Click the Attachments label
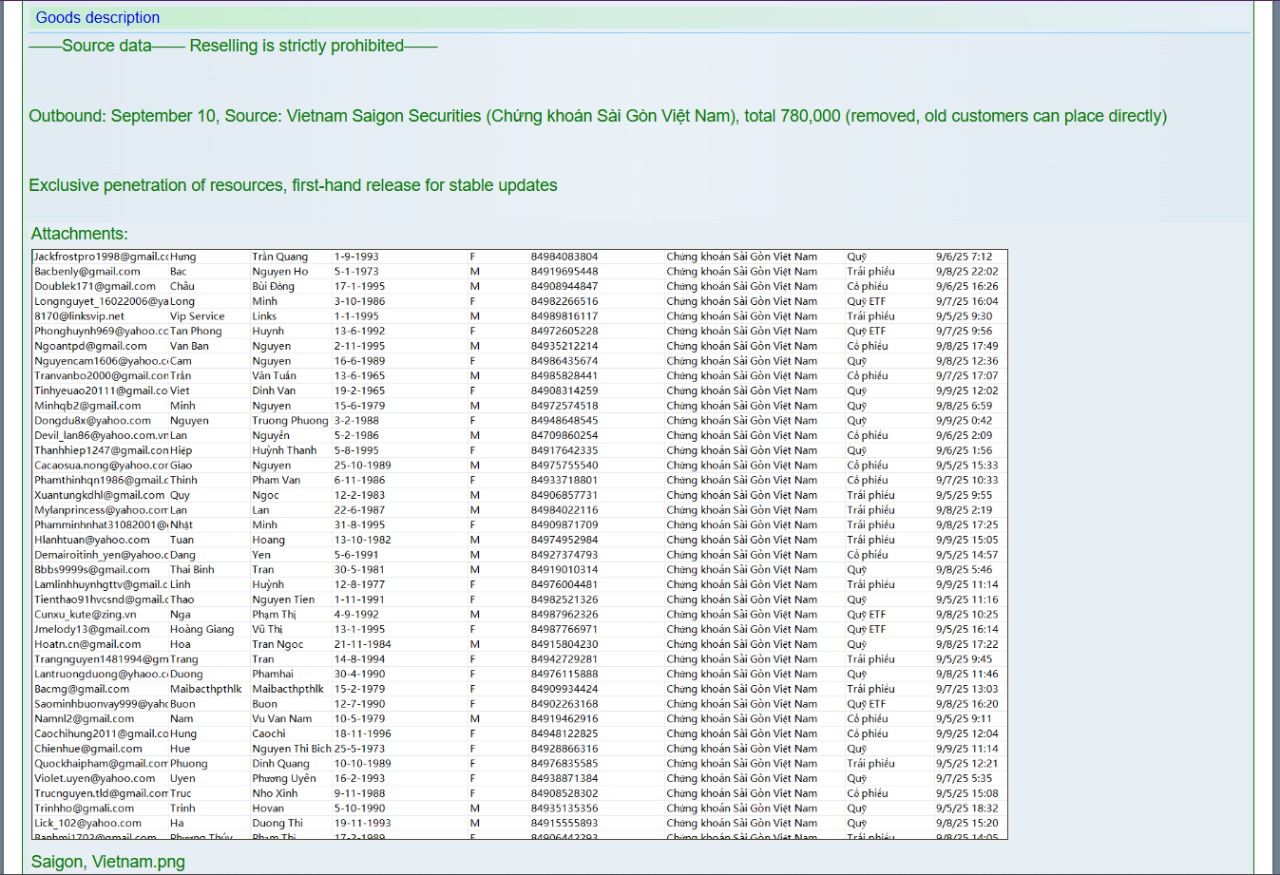Viewport: 1280px width, 875px height. click(x=79, y=233)
